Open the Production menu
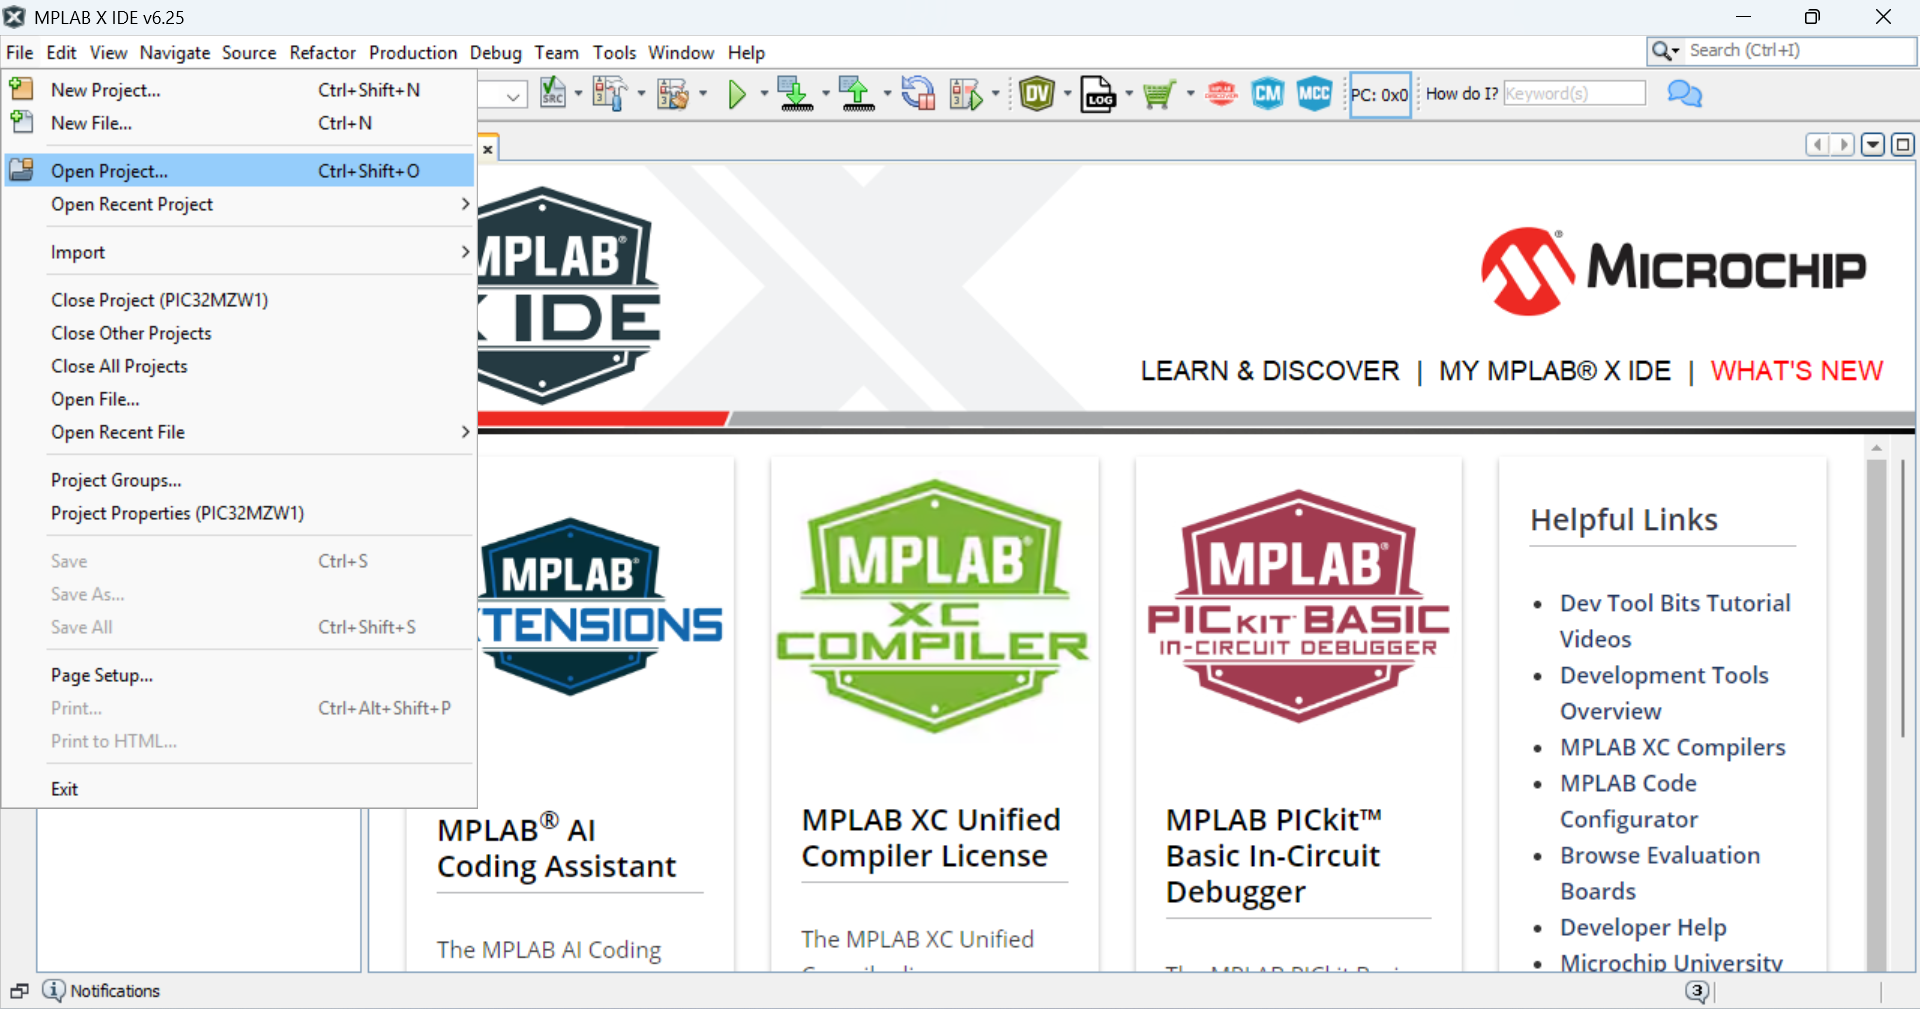Screen dimensions: 1920x1009 tap(413, 52)
